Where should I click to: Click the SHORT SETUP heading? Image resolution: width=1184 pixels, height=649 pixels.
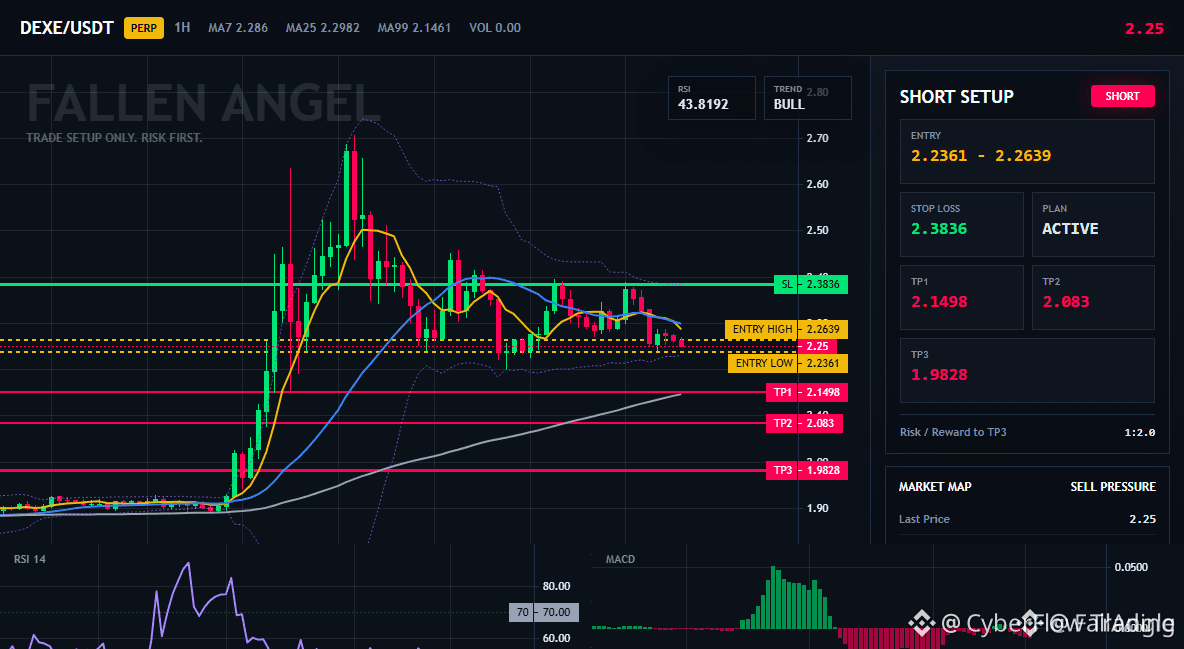[956, 97]
